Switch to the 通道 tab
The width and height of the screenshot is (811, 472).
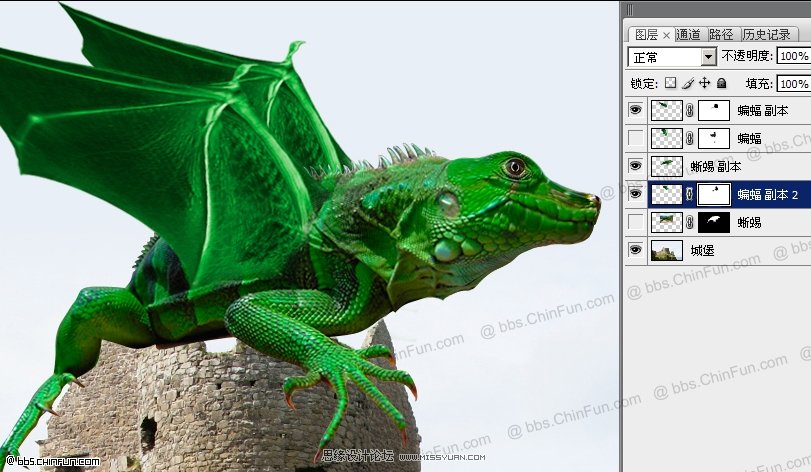click(688, 35)
